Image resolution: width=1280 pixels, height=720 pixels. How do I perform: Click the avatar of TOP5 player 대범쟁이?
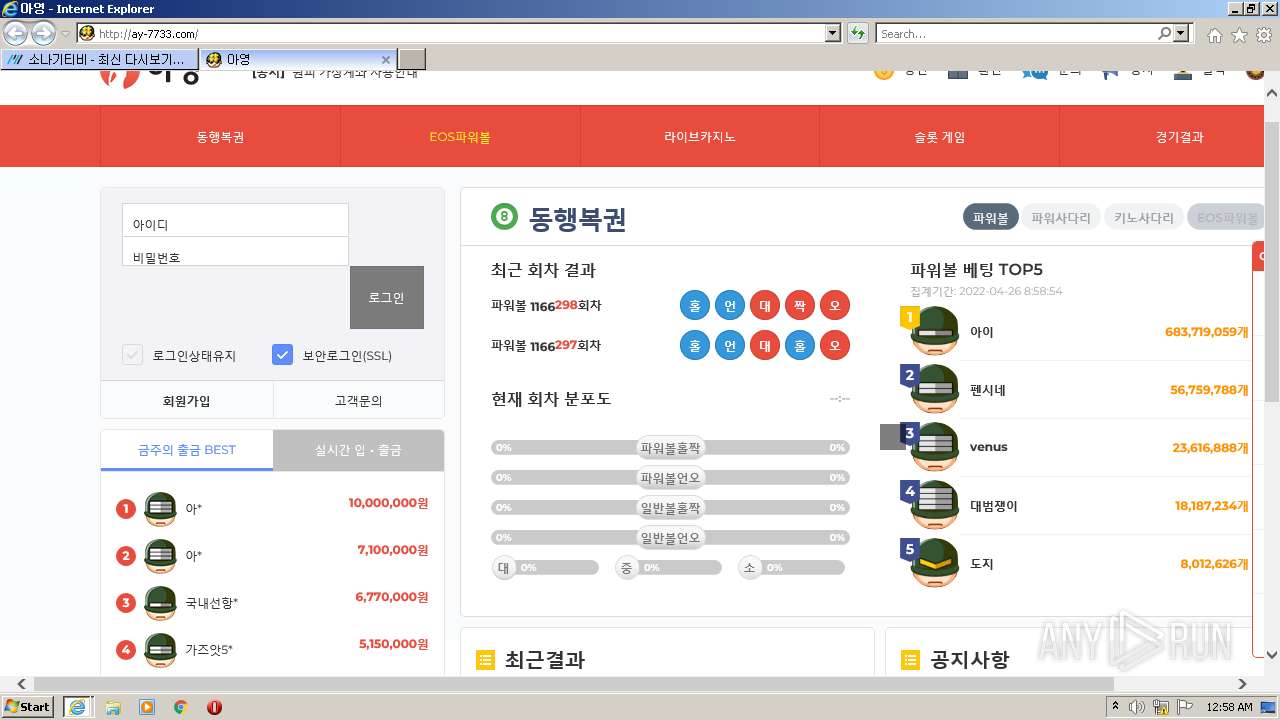click(934, 506)
